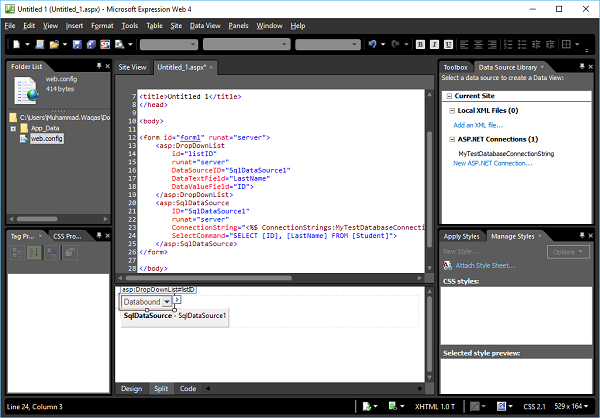The height and width of the screenshot is (418, 600).
Task: Toggle Bold formatting button
Action: (420, 45)
